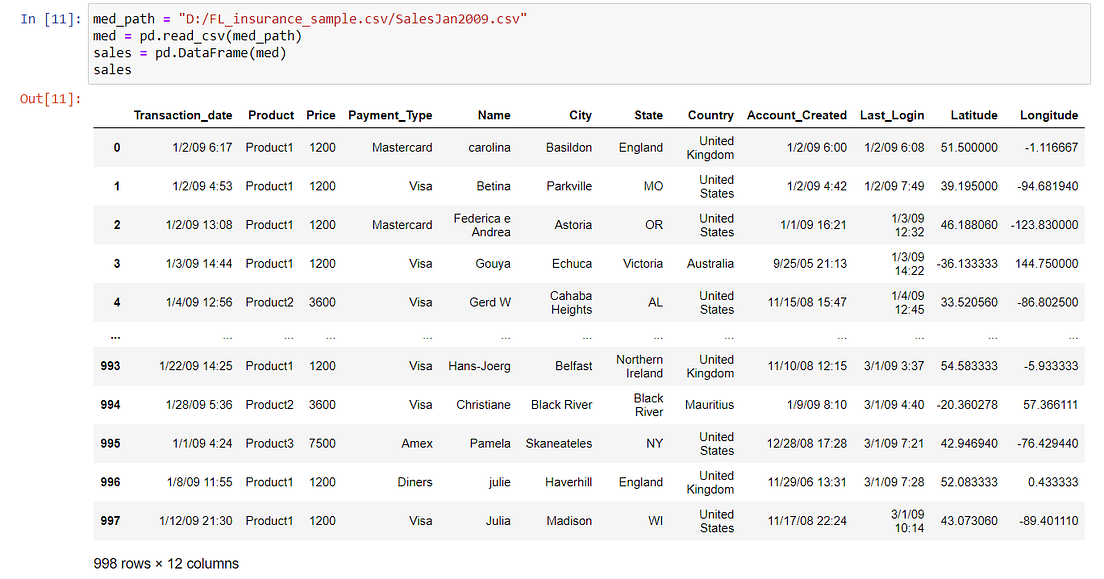Select the Product3 value in row 995

pyautogui.click(x=270, y=443)
